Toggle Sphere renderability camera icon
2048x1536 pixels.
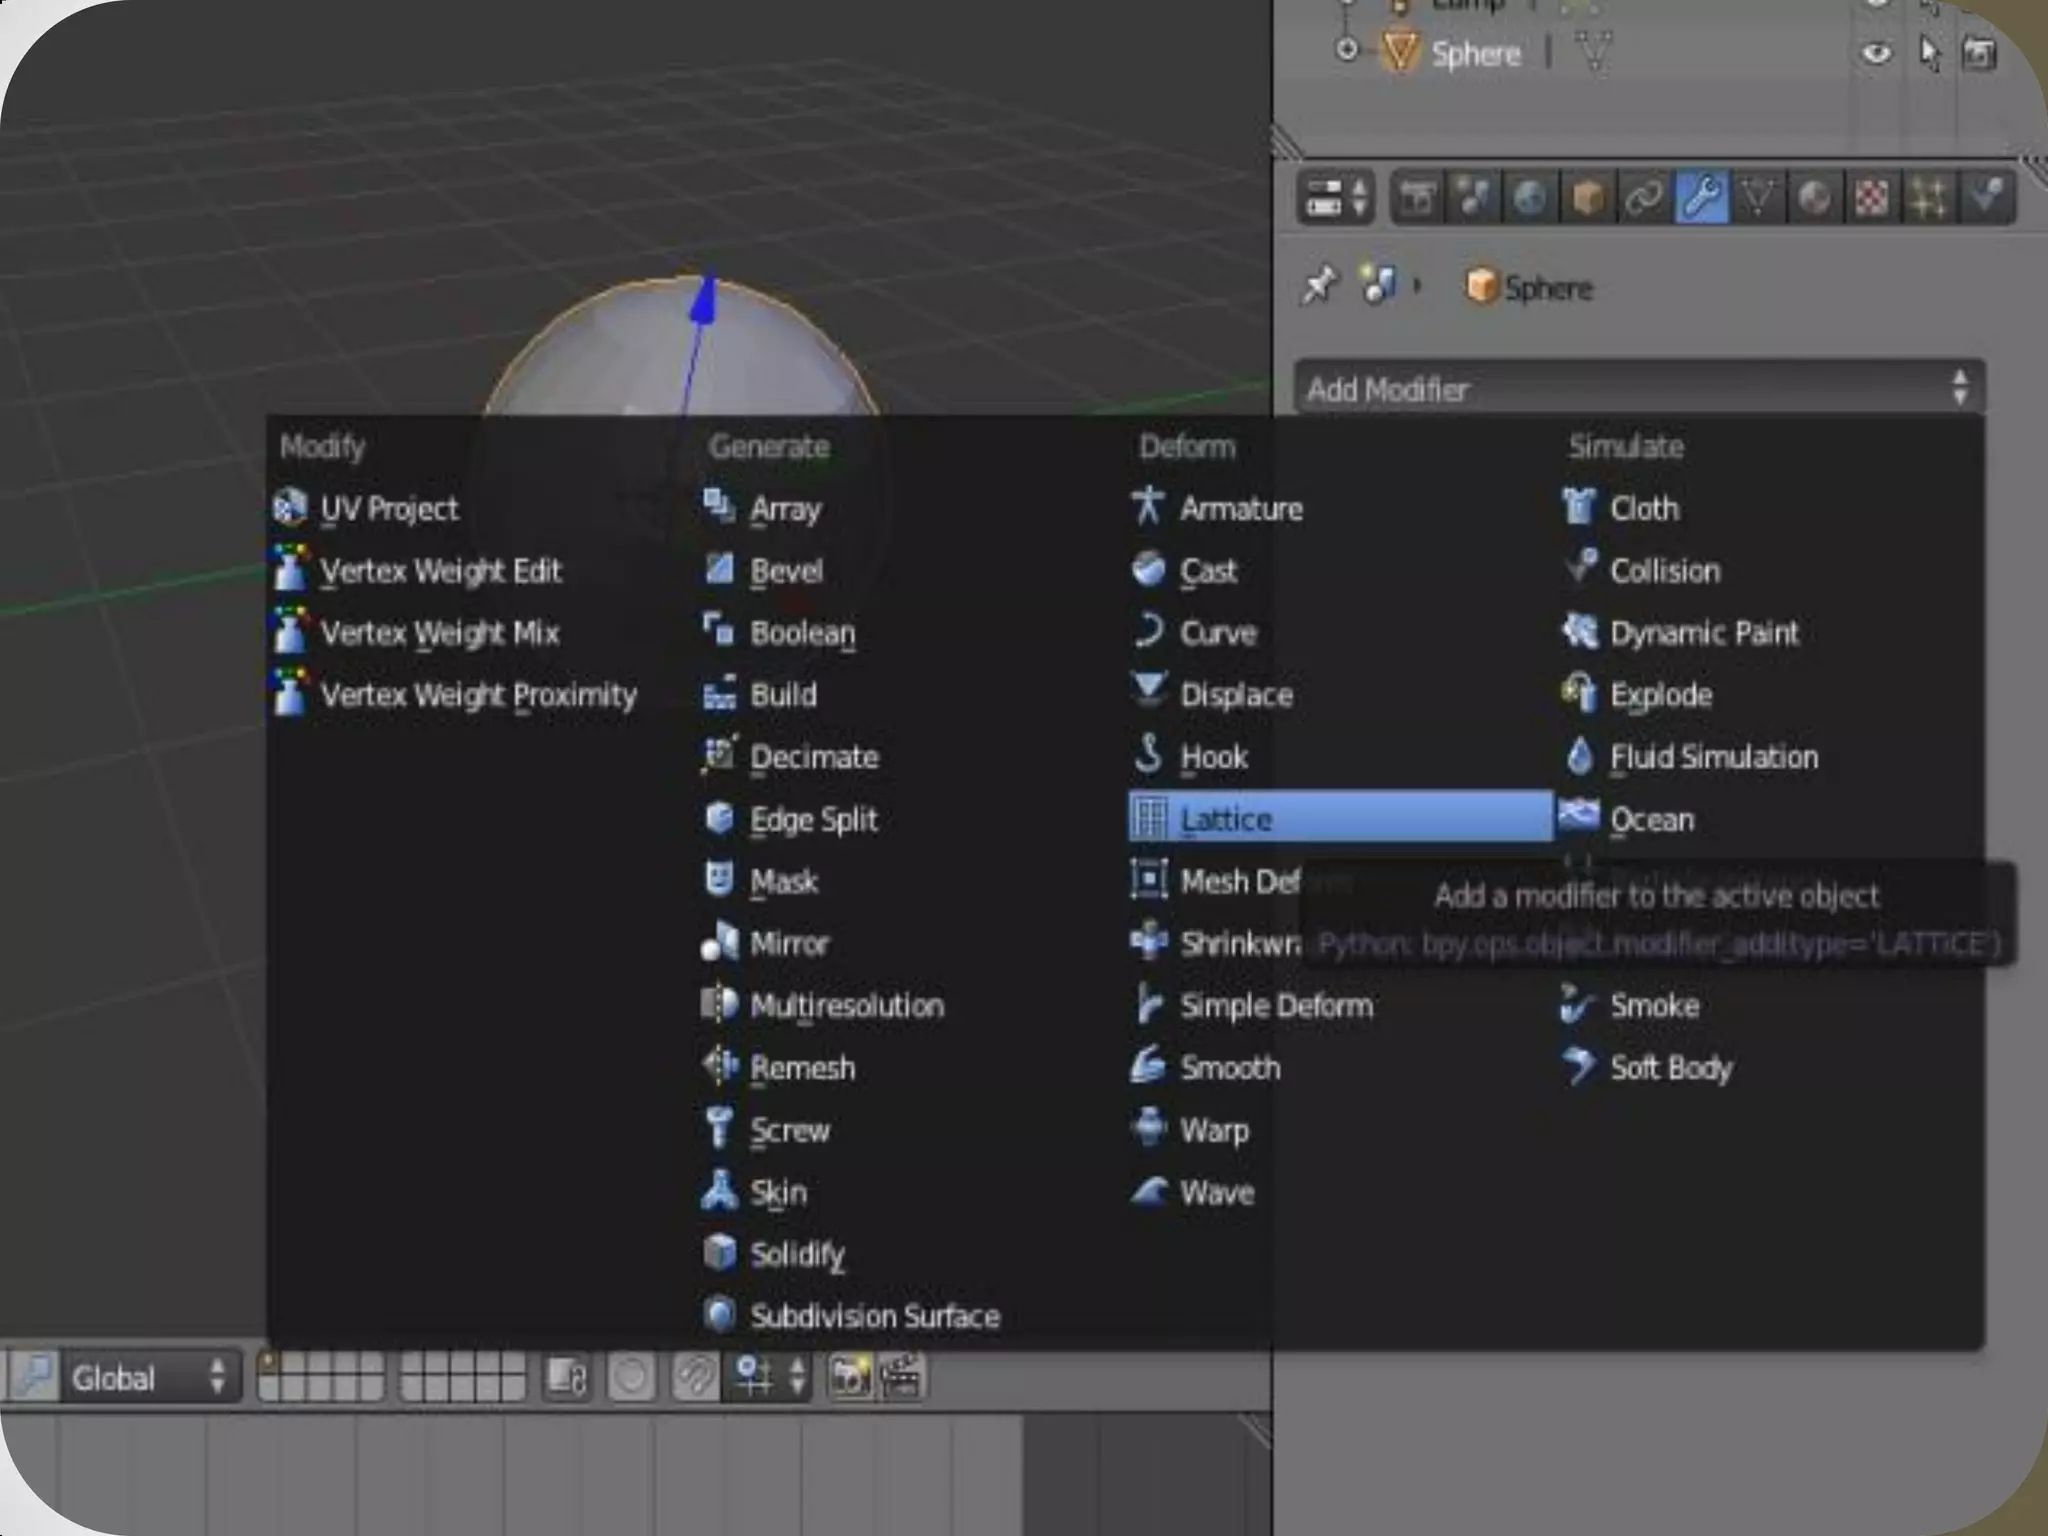click(1979, 52)
